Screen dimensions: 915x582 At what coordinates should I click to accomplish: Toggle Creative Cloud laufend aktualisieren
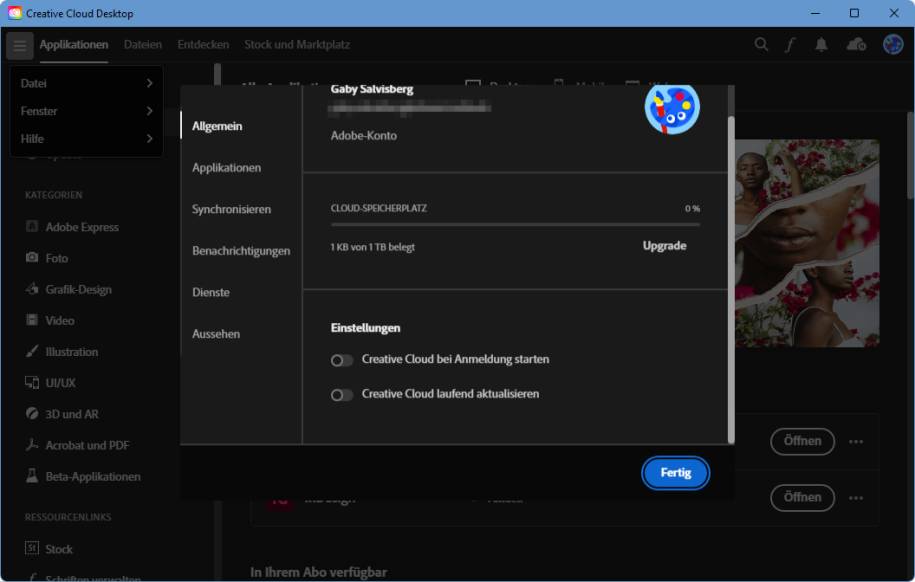tap(342, 395)
